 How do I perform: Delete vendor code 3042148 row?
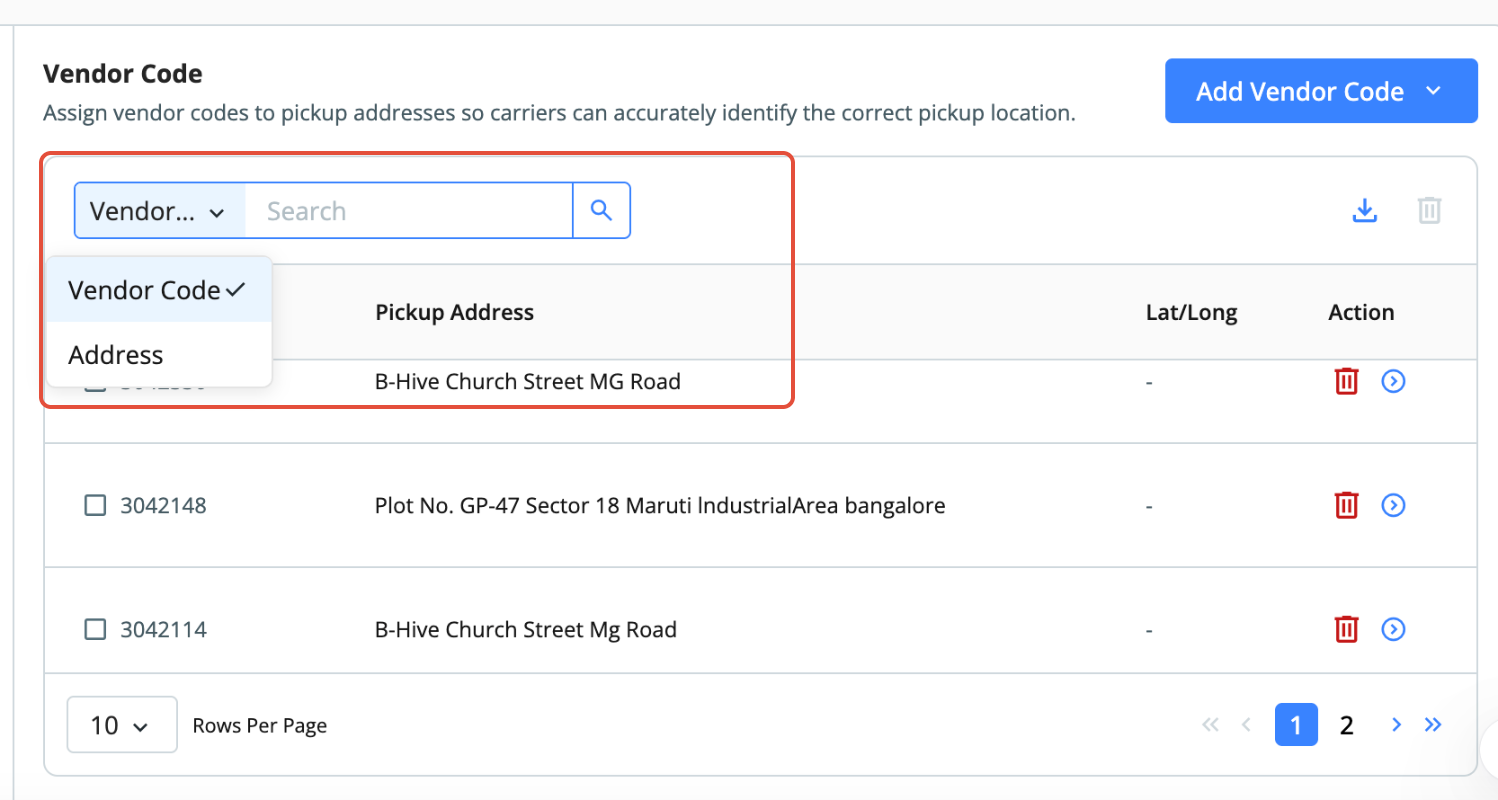coord(1347,505)
